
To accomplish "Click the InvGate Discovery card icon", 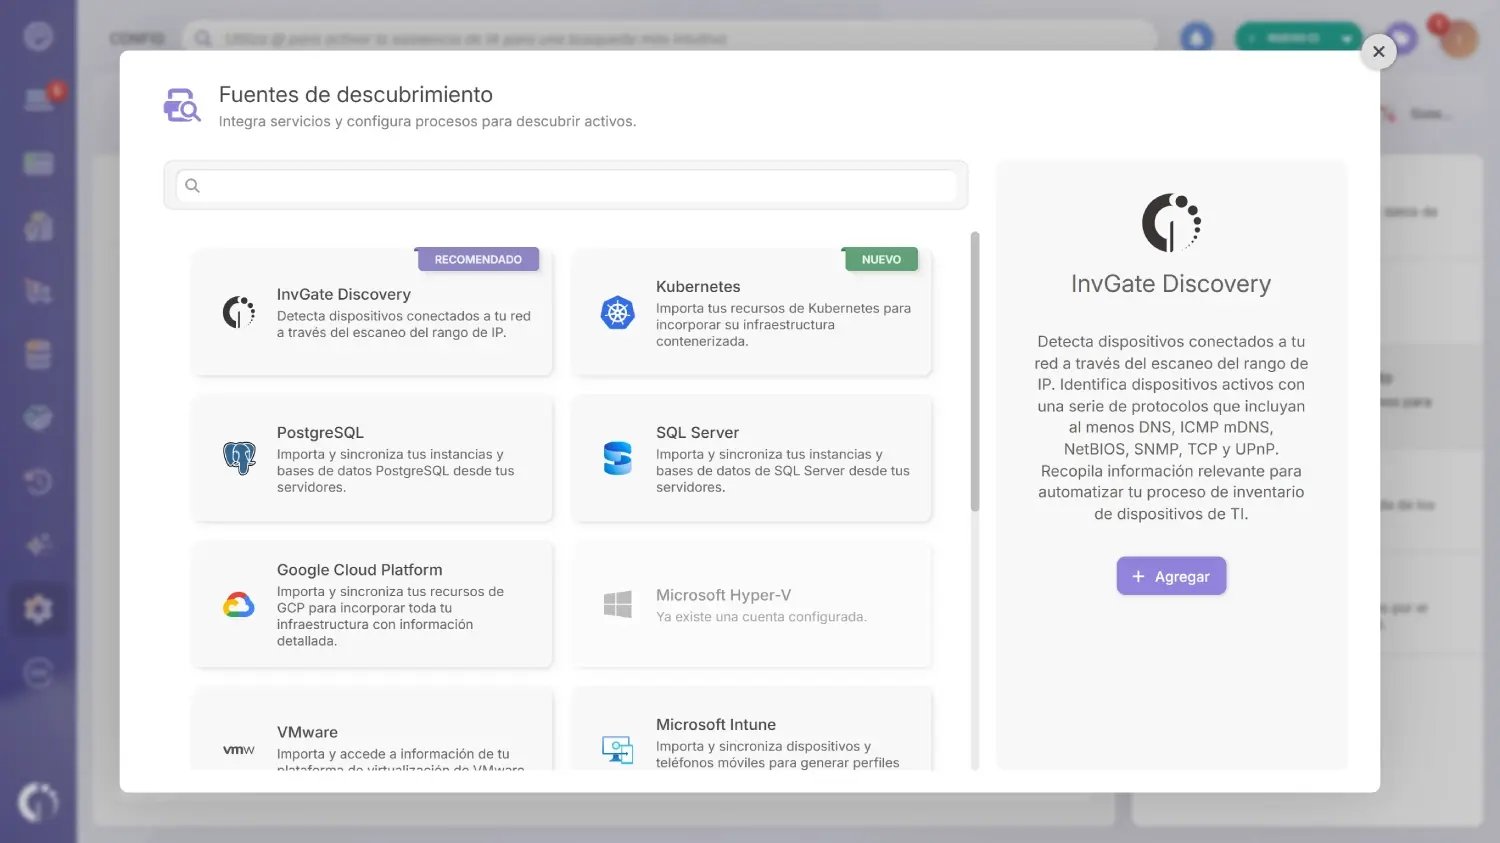I will coord(239,312).
